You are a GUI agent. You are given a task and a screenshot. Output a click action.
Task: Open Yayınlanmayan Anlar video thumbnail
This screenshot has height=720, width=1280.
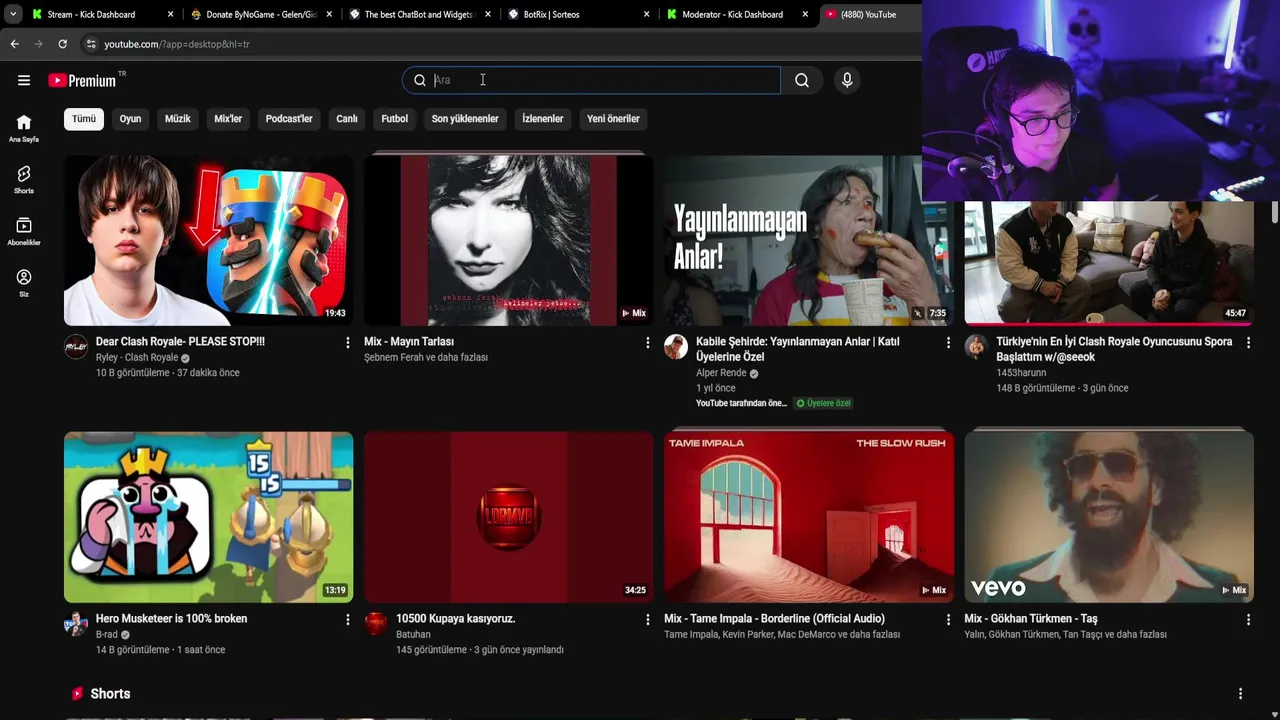coord(808,240)
